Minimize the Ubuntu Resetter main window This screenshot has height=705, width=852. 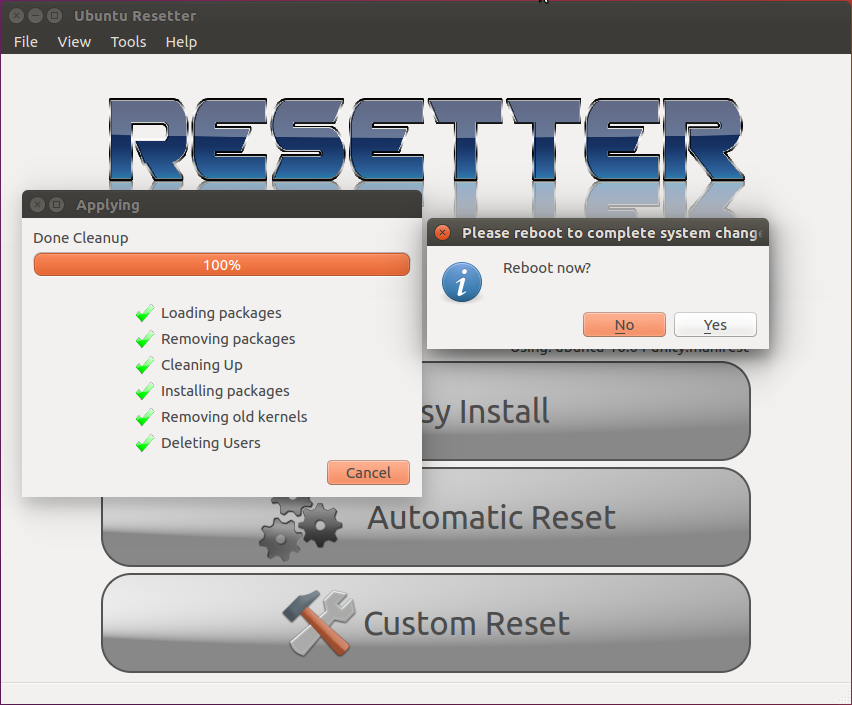35,16
